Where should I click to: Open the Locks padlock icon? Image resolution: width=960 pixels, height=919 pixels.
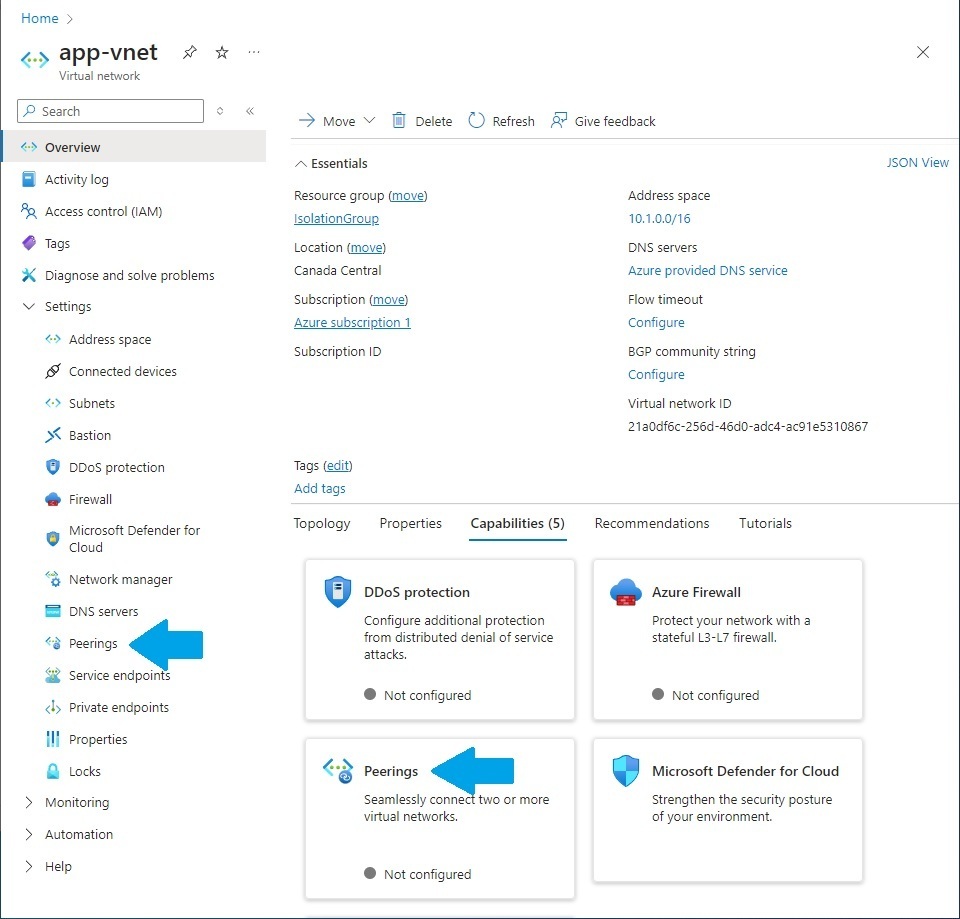point(53,771)
